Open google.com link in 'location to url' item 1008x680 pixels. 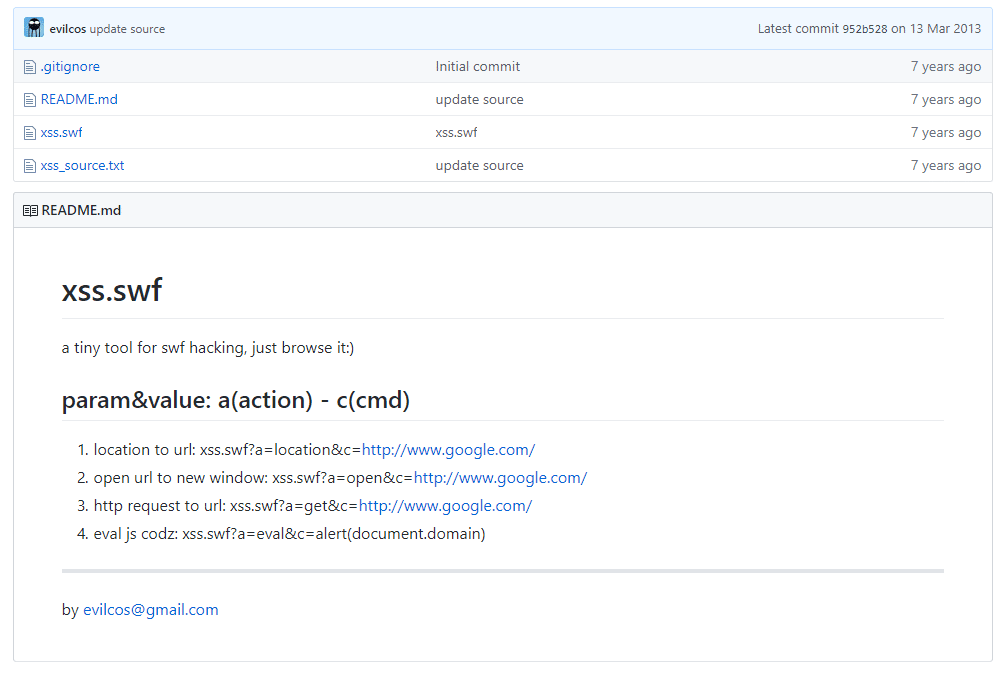pyautogui.click(x=449, y=450)
